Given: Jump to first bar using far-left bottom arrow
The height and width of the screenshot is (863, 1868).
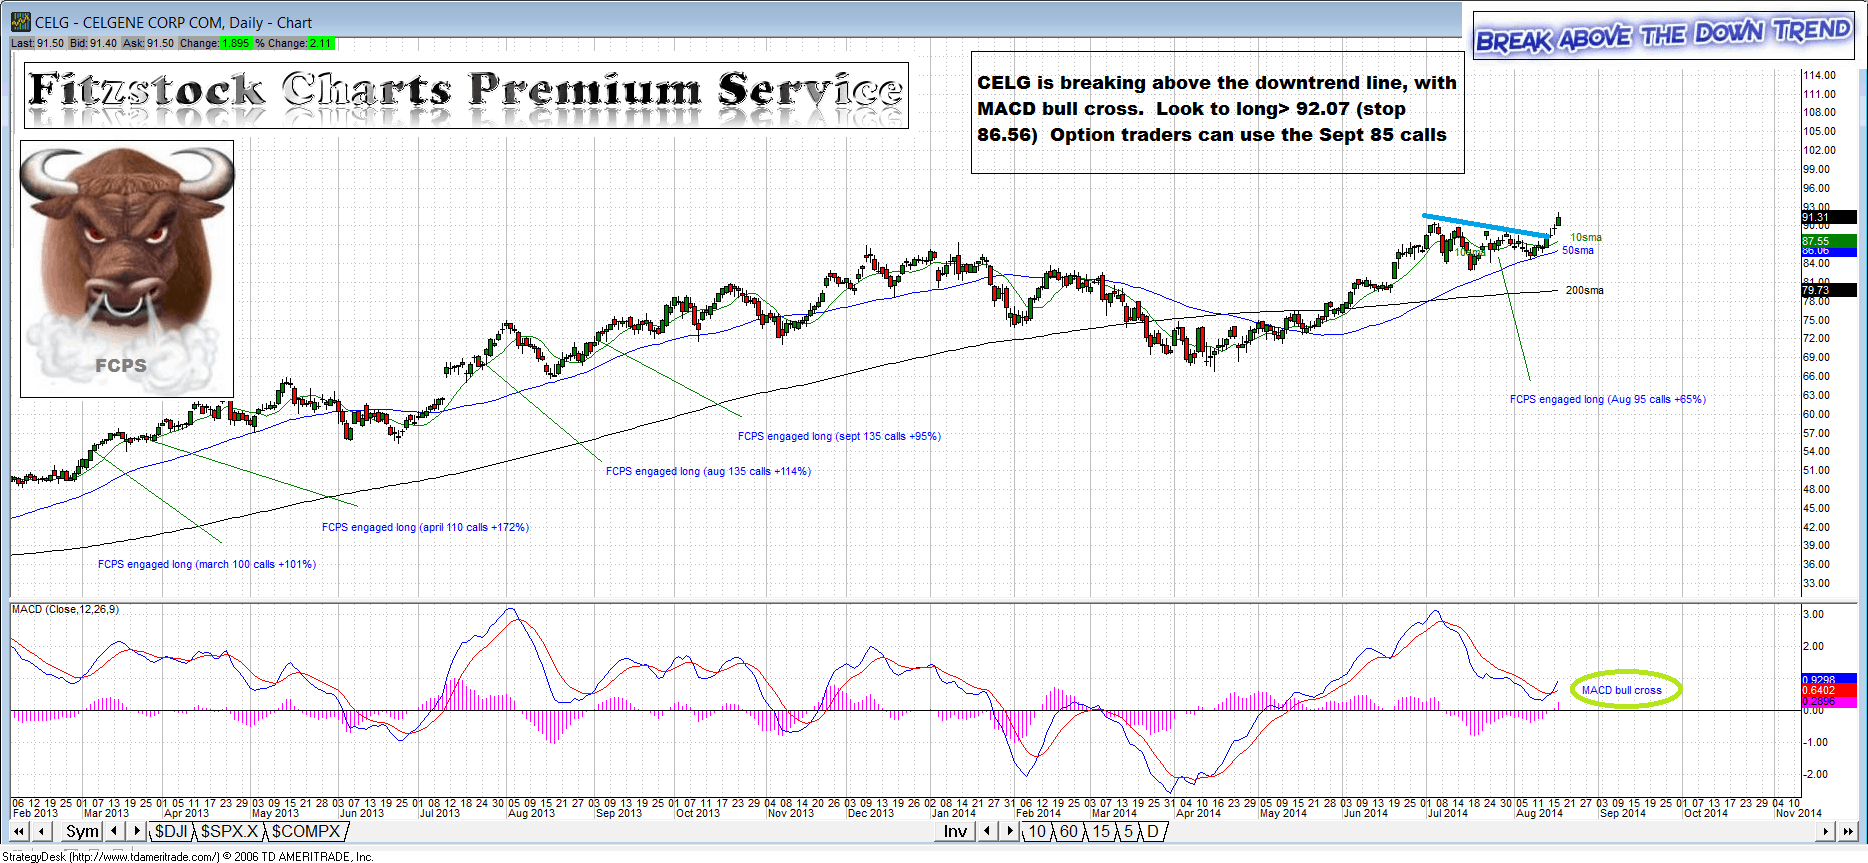Looking at the screenshot, I should click(20, 832).
